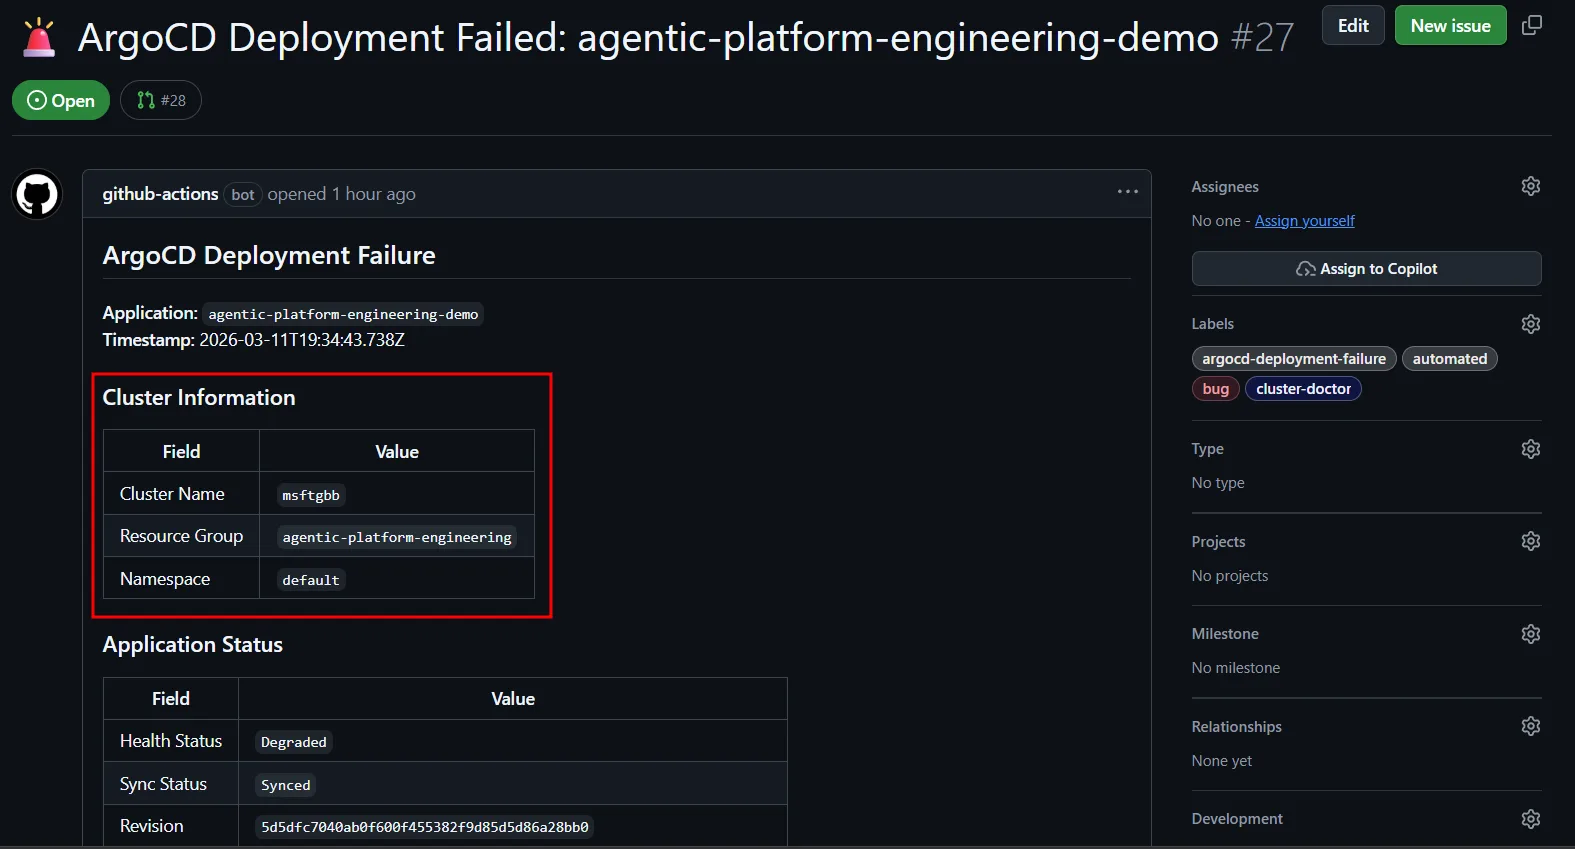
Task: Open the Milestone gear settings
Action: 1530,634
